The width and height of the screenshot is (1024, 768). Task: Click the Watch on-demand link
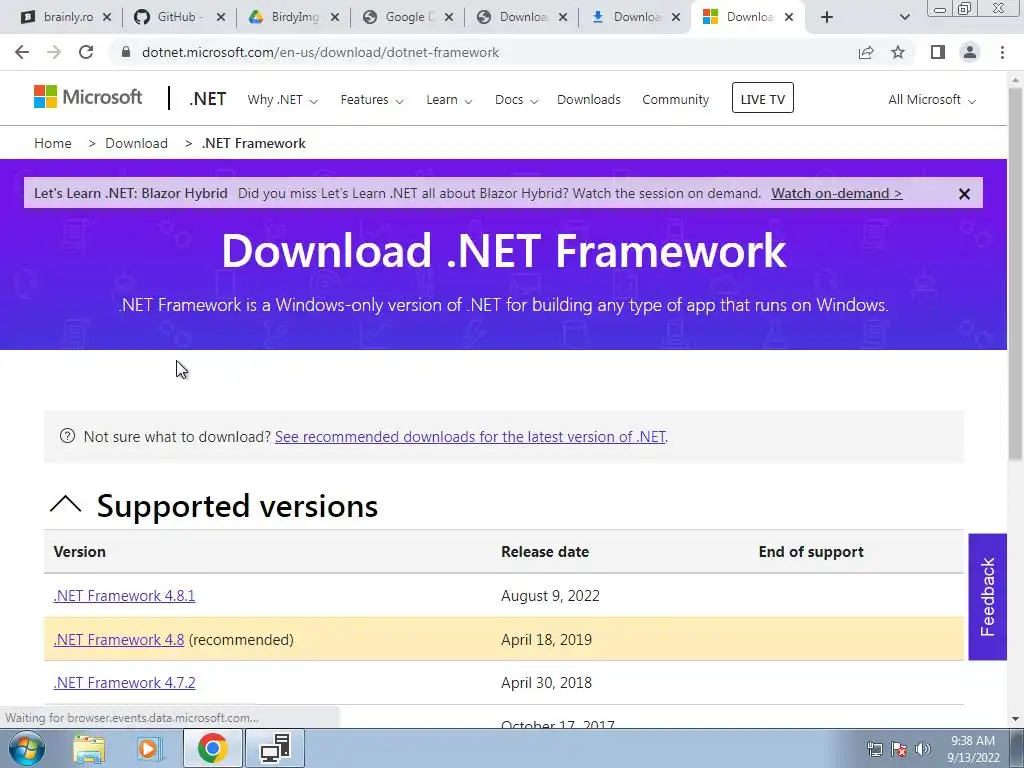coord(837,193)
